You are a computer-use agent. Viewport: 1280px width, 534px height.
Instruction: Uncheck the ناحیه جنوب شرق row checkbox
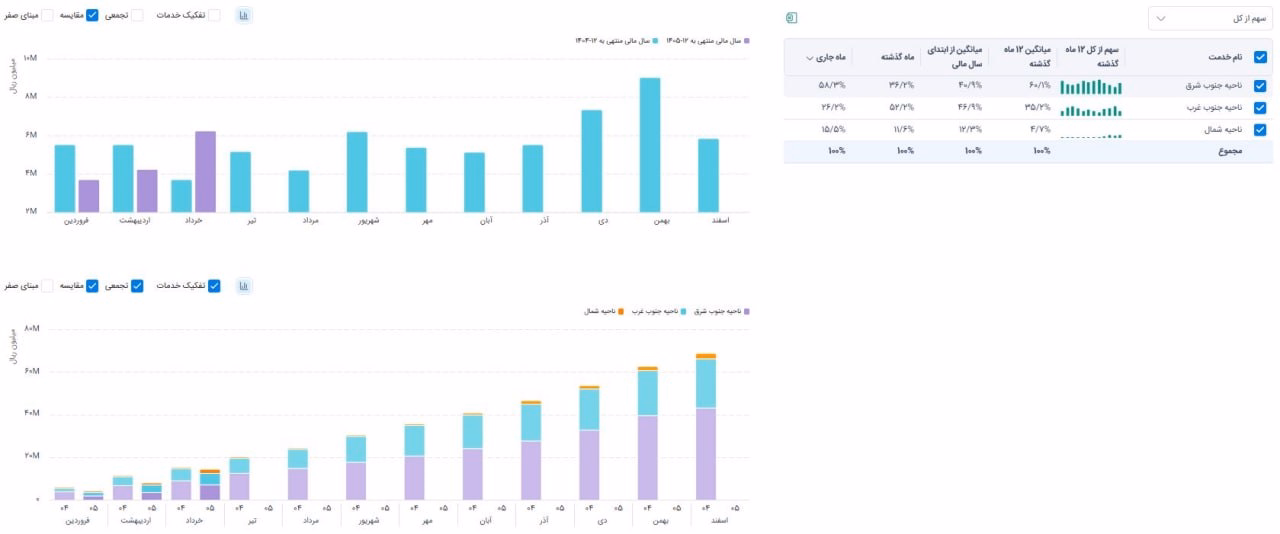point(1260,86)
